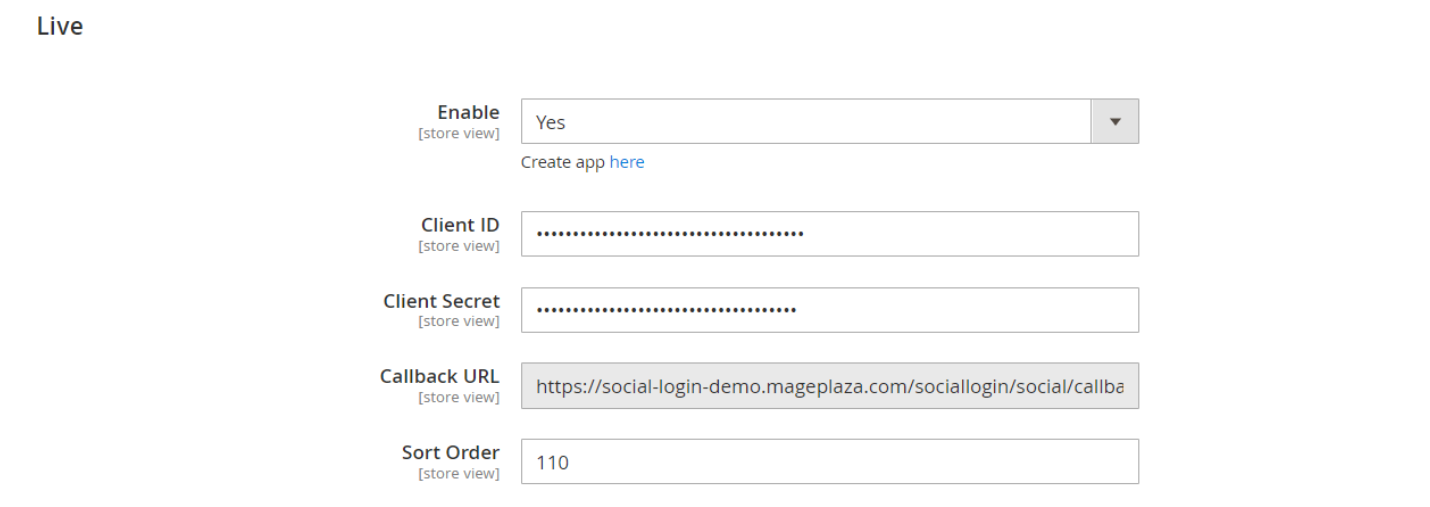Open the 'here' create app link
The width and height of the screenshot is (1430, 507).
[x=627, y=162]
